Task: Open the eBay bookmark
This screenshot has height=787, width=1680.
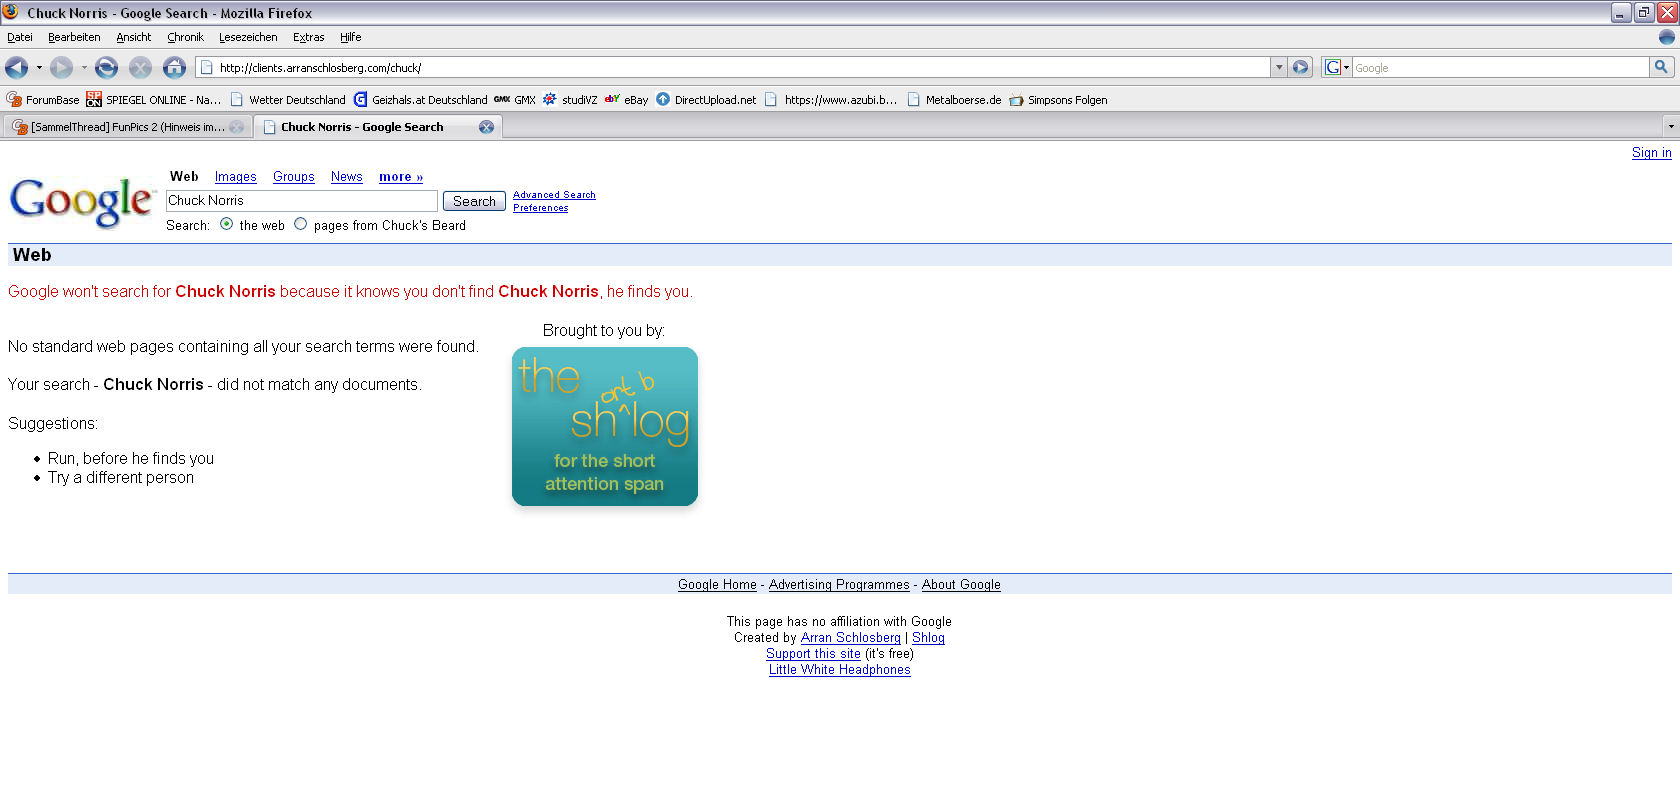Action: [x=627, y=99]
